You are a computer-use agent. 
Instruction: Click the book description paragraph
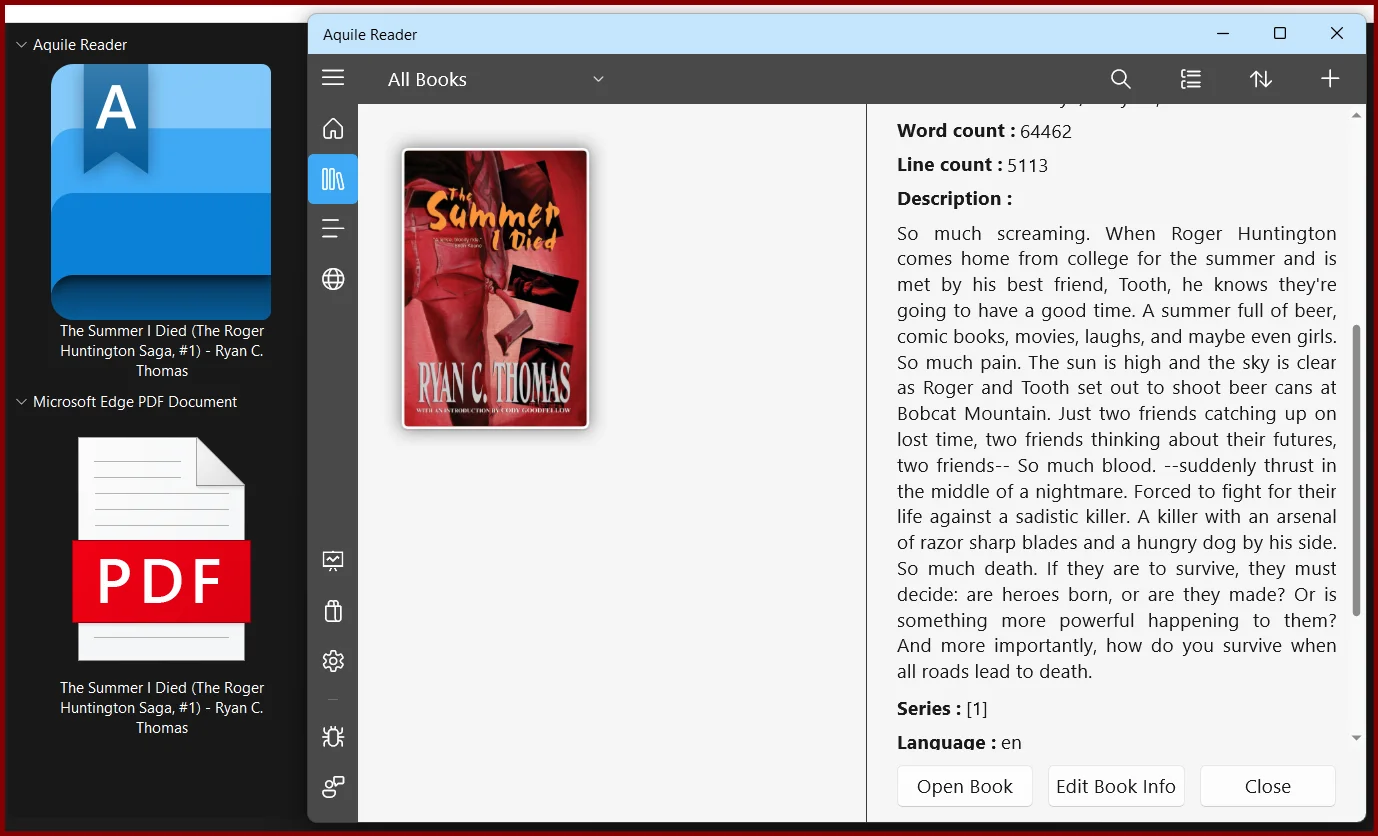click(x=1117, y=452)
